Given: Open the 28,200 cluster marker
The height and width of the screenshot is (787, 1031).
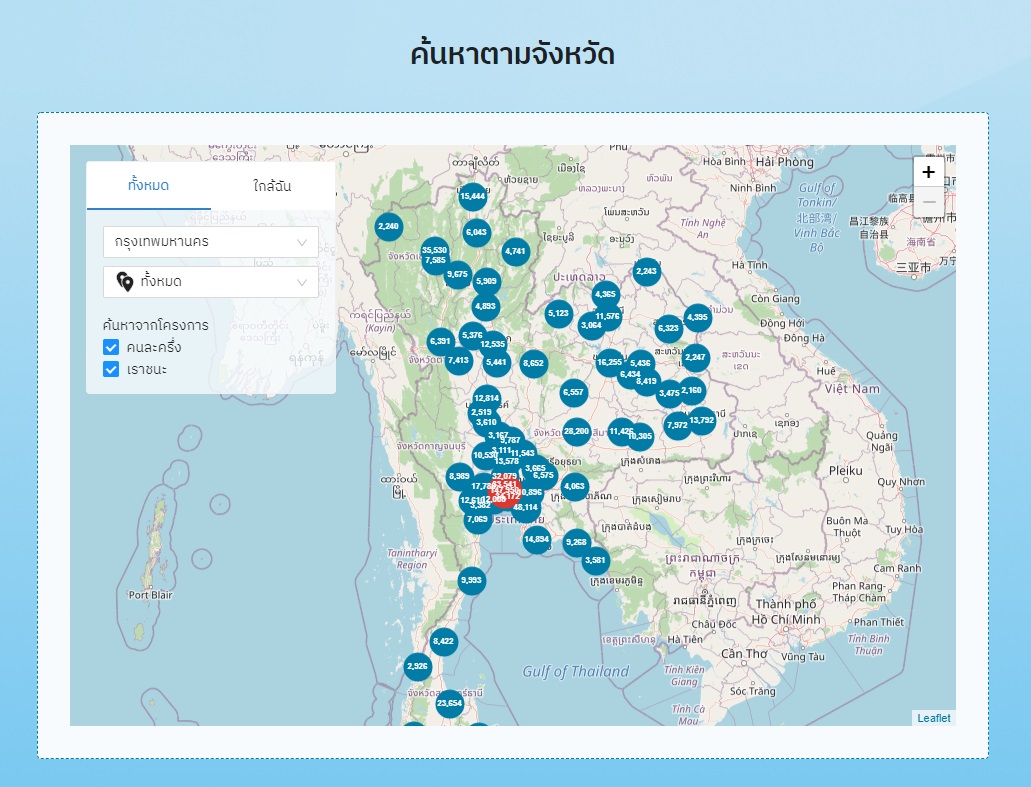Looking at the screenshot, I should click(576, 432).
